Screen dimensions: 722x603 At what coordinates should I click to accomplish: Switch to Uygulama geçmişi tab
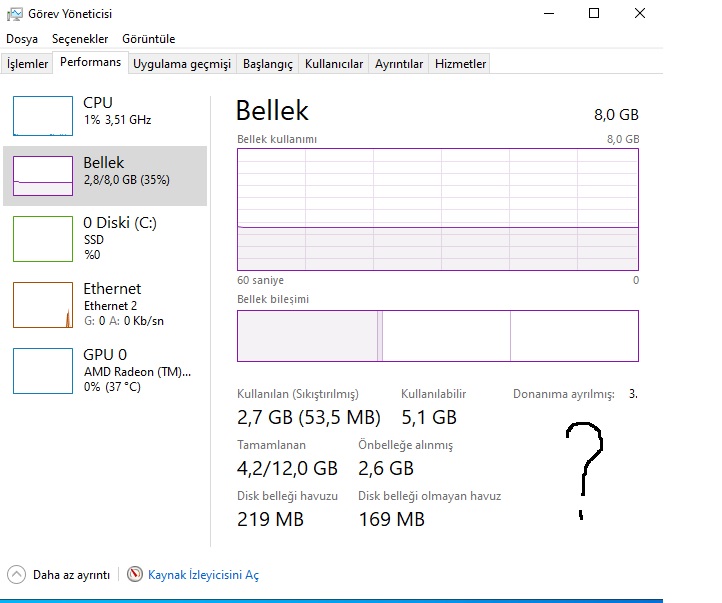pos(182,64)
